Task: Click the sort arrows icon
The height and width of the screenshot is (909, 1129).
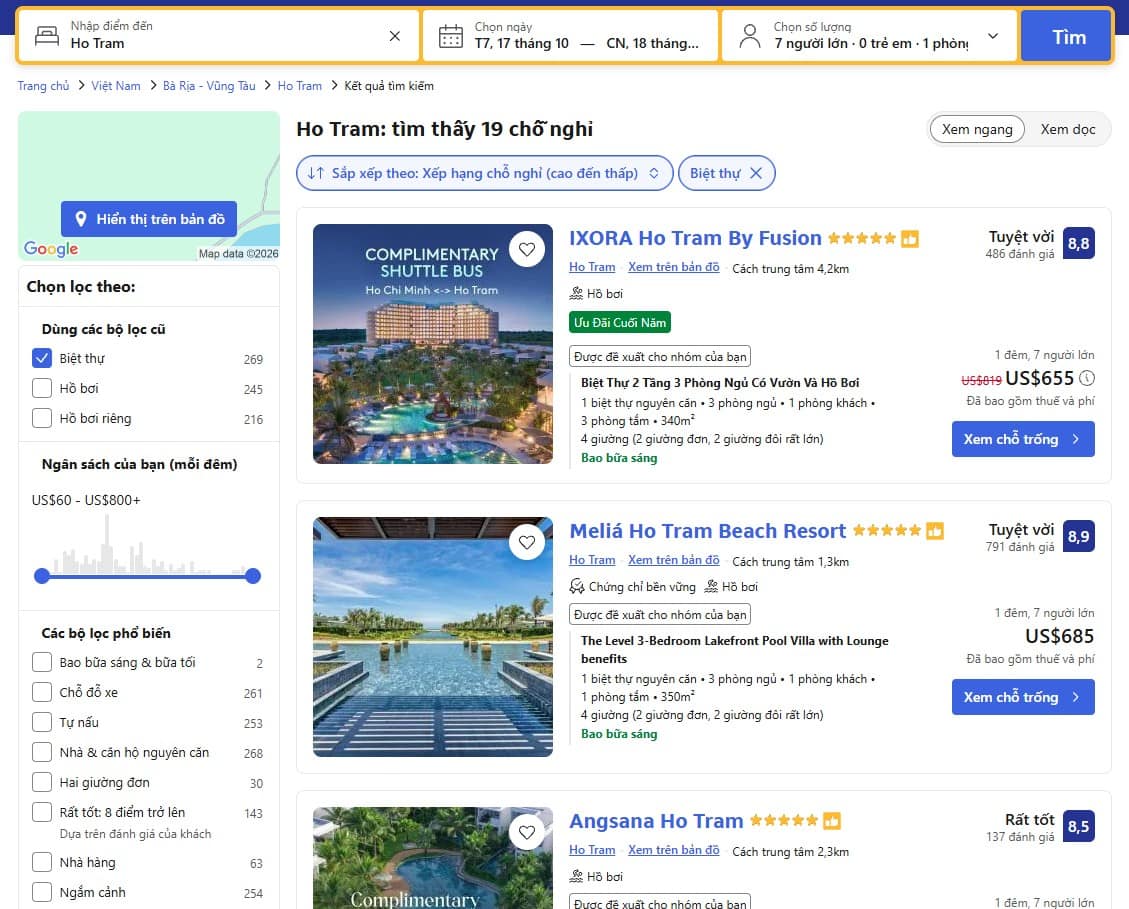Action: pos(315,173)
